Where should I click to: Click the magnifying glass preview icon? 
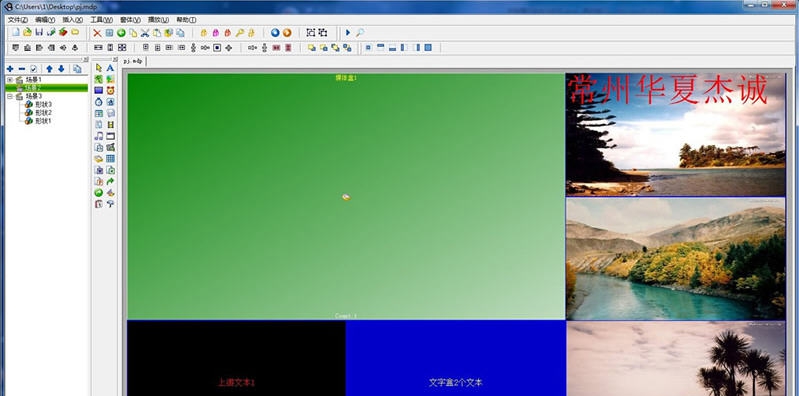coord(360,33)
